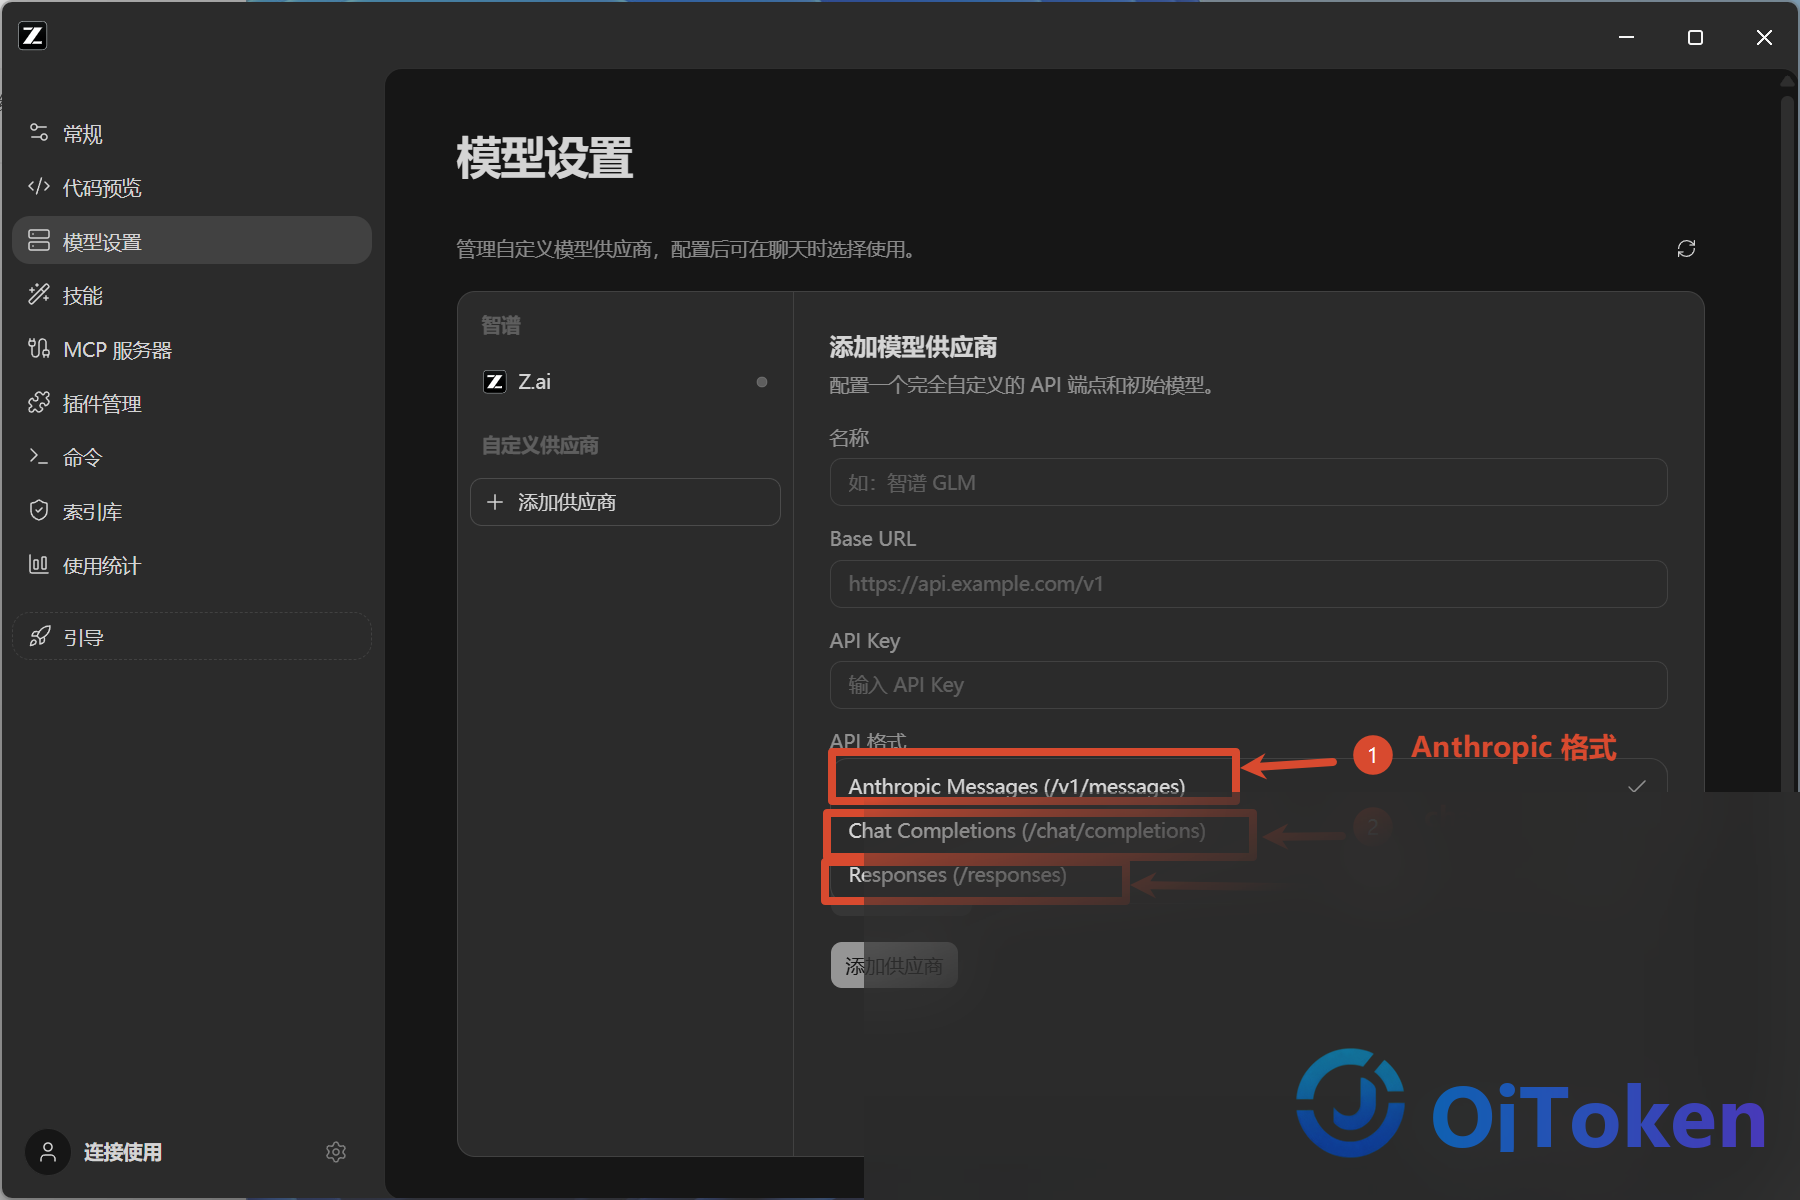The height and width of the screenshot is (1200, 1800).
Task: Maximize the application window
Action: [1695, 37]
